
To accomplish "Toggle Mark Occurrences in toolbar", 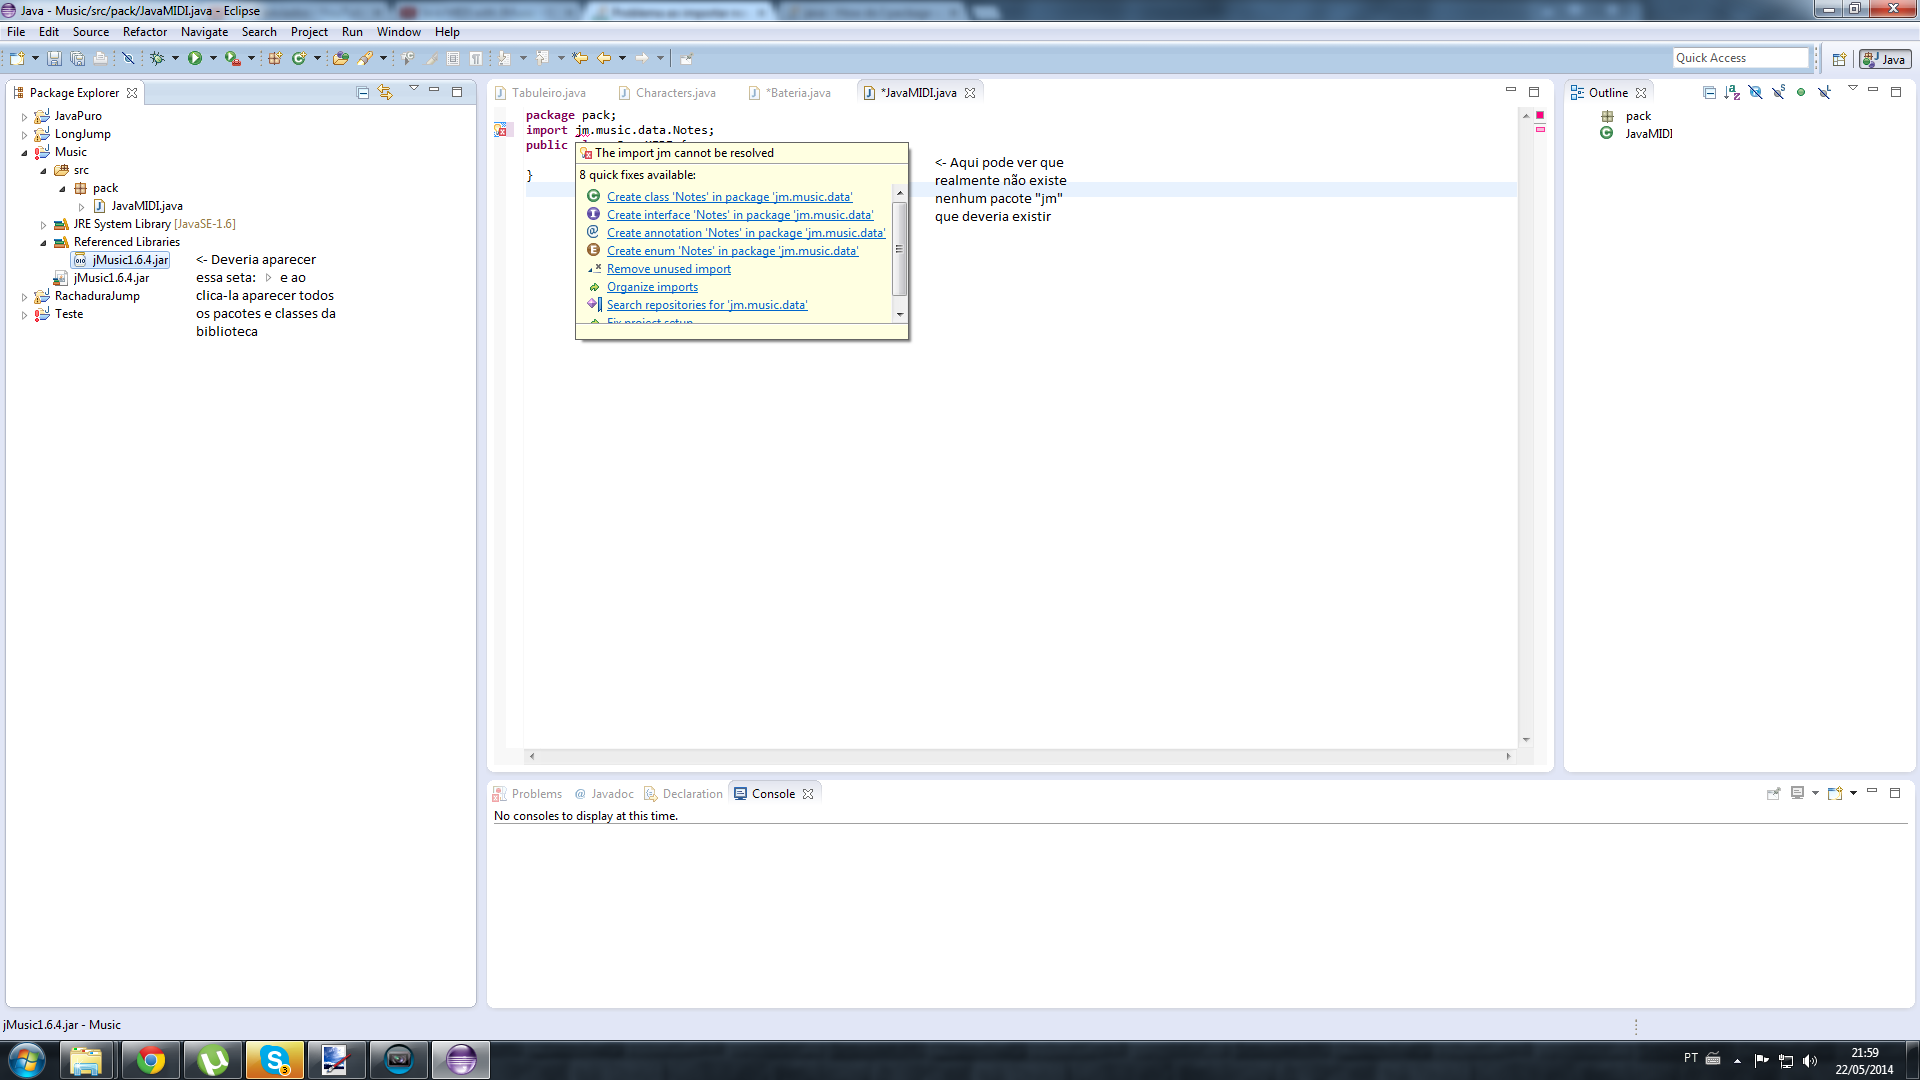I will (432, 59).
